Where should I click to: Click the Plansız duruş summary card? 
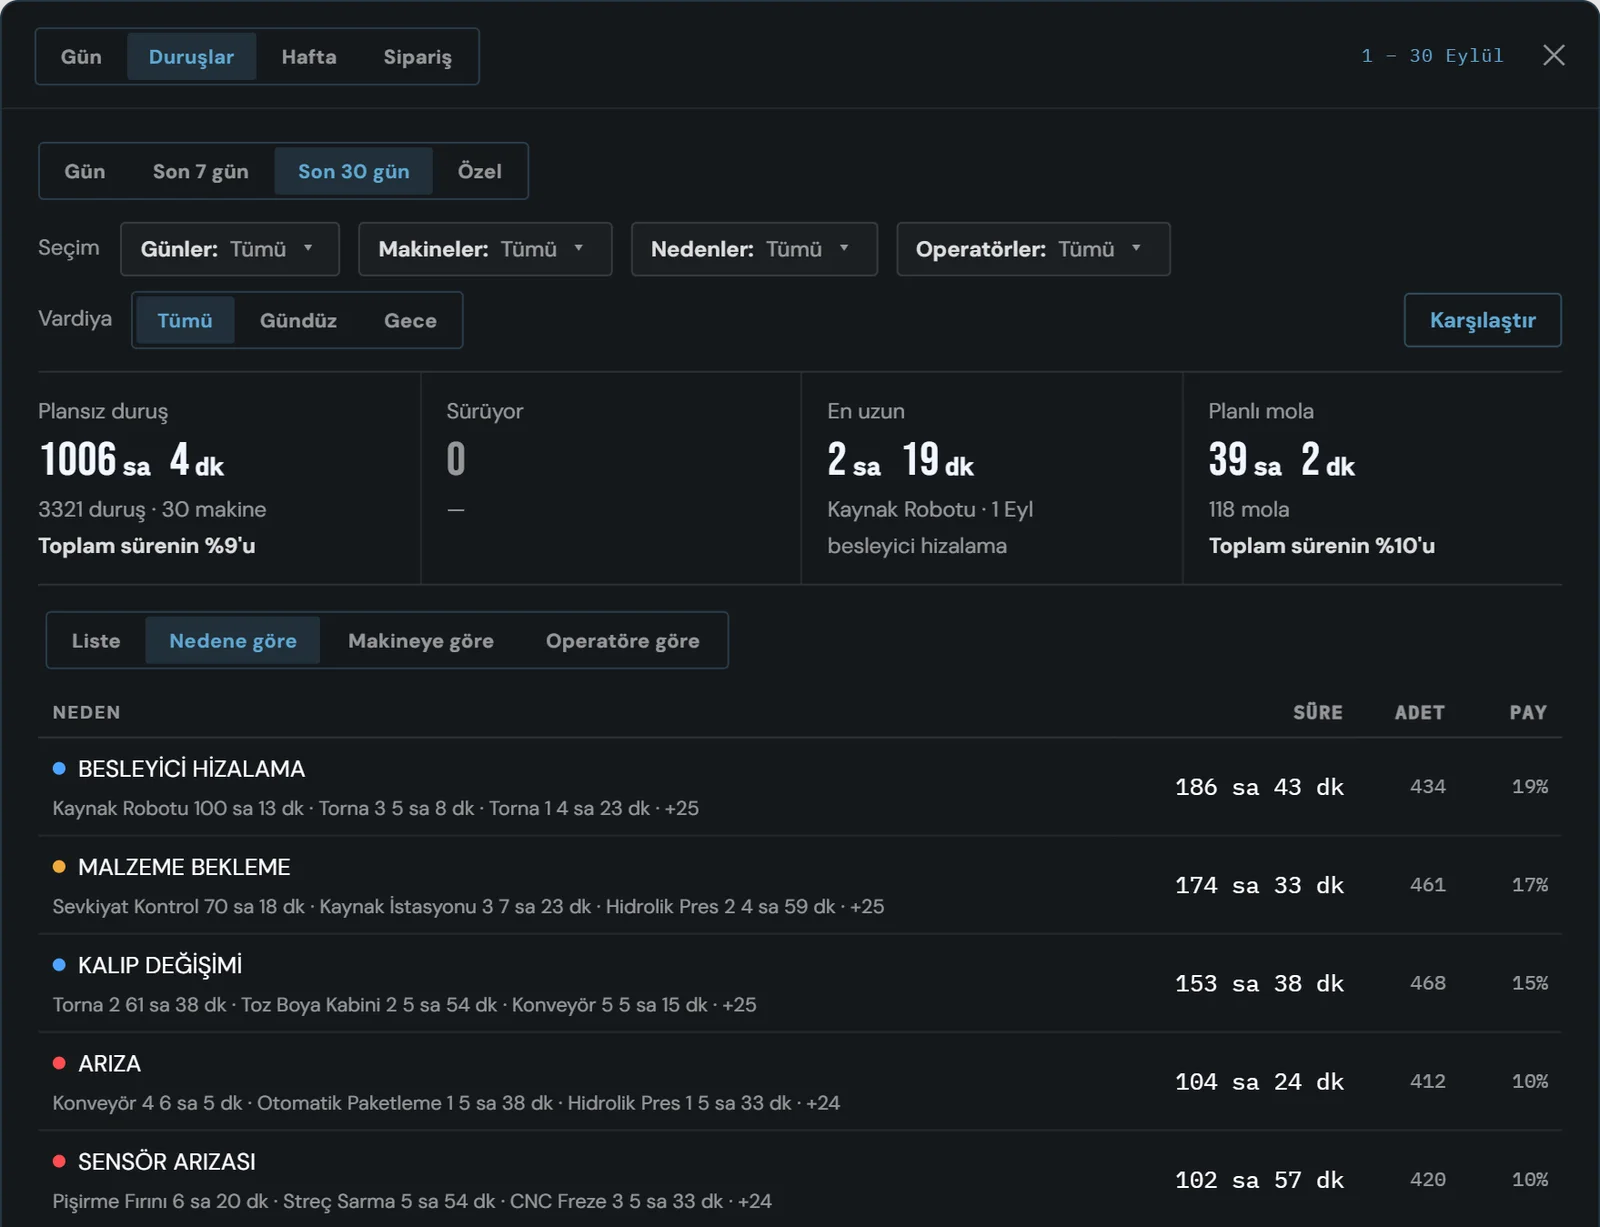click(x=229, y=478)
